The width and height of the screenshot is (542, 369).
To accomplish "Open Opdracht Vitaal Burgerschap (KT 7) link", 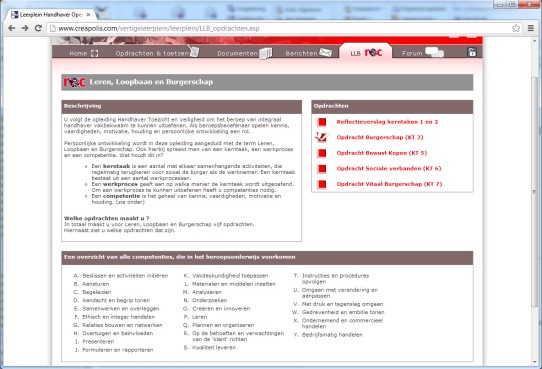I will [389, 184].
